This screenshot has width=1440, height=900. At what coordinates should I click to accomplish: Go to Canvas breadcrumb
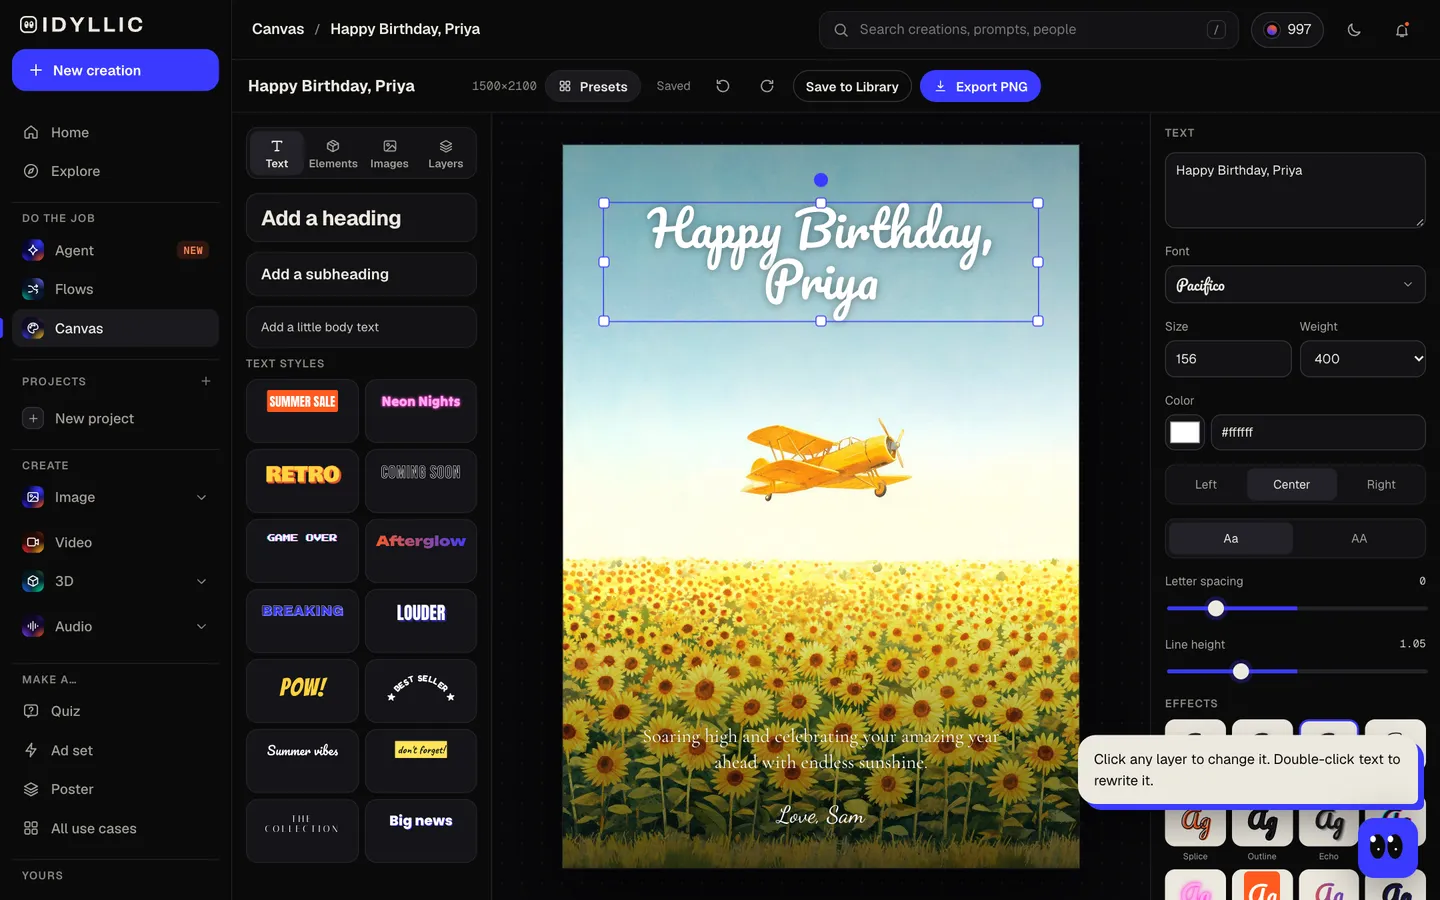(278, 29)
